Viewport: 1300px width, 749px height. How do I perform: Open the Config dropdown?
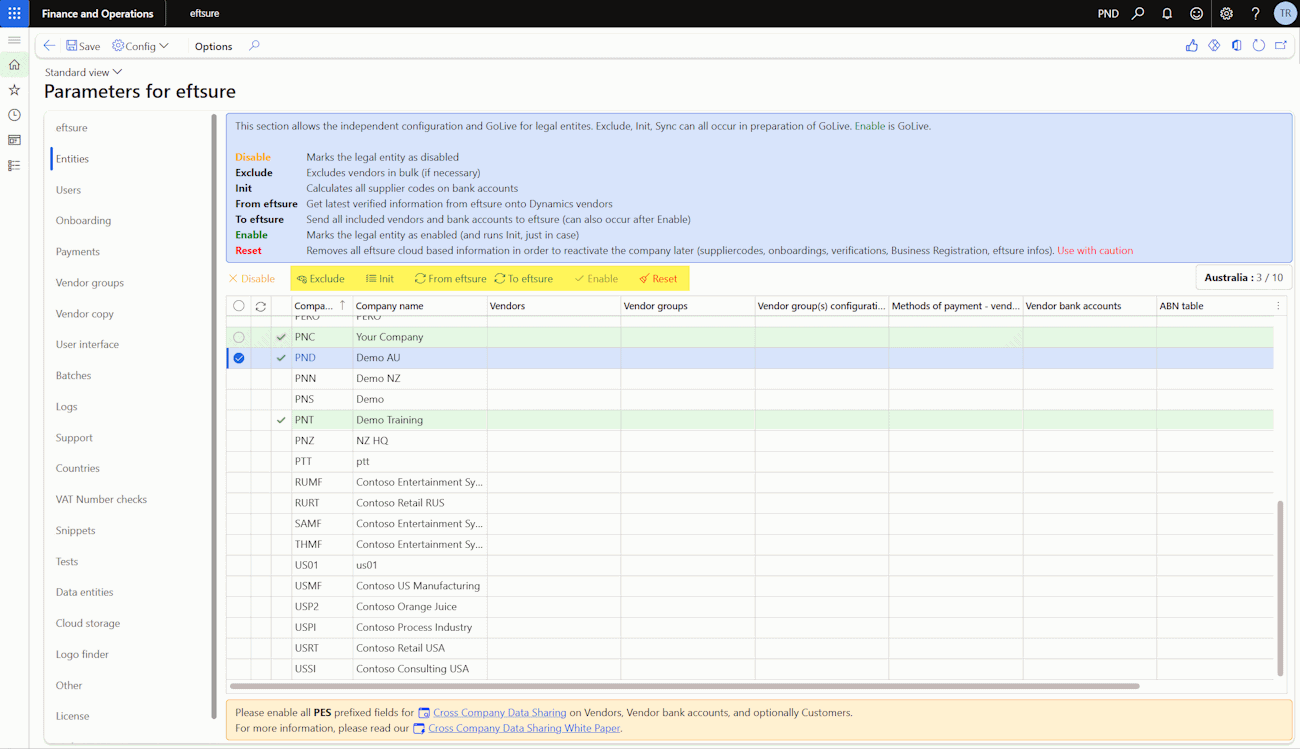point(140,46)
